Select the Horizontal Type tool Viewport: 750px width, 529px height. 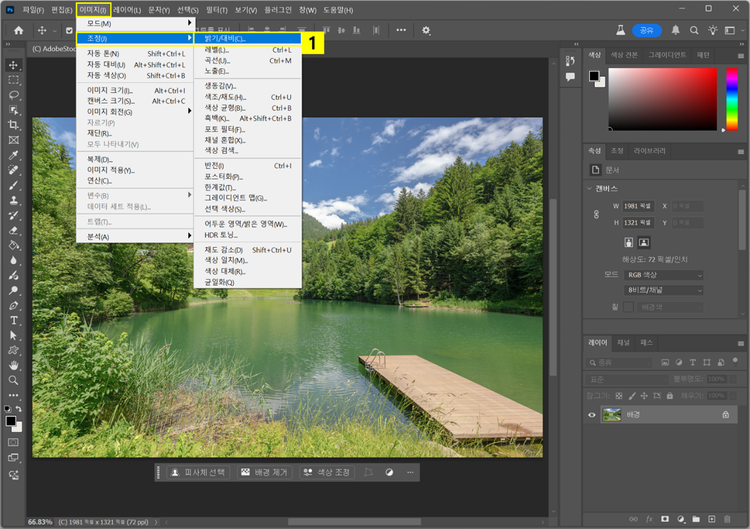click(x=14, y=320)
